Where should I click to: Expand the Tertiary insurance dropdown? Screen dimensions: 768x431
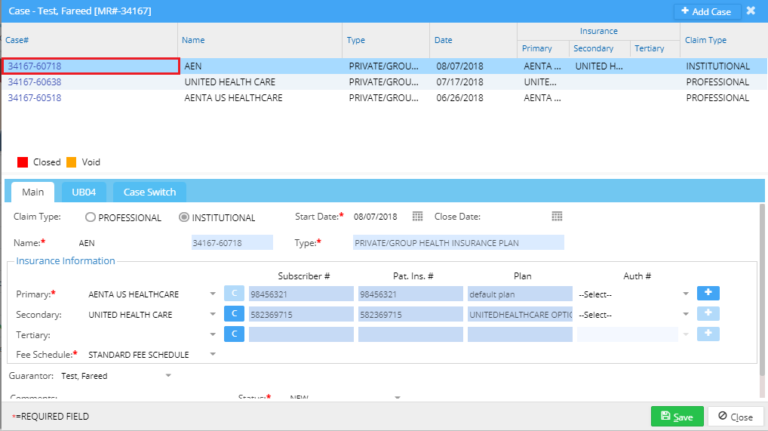(213, 335)
